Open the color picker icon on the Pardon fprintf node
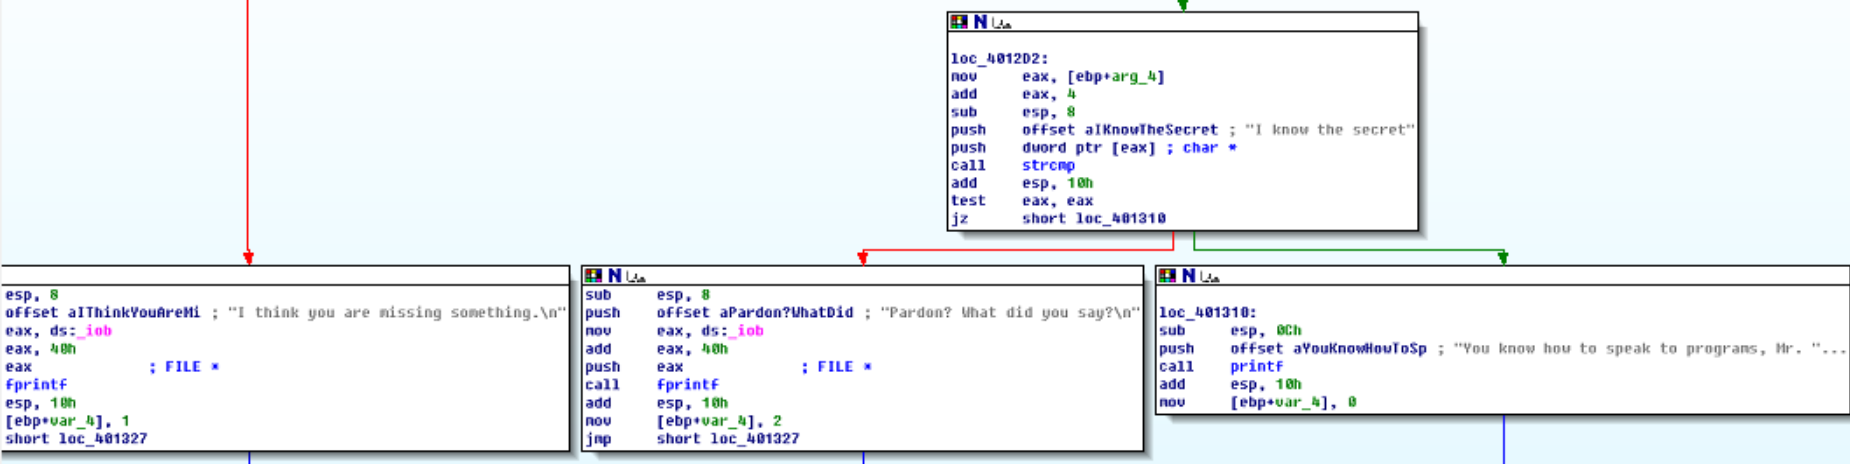Screen dimensions: 1850x464 tap(593, 276)
